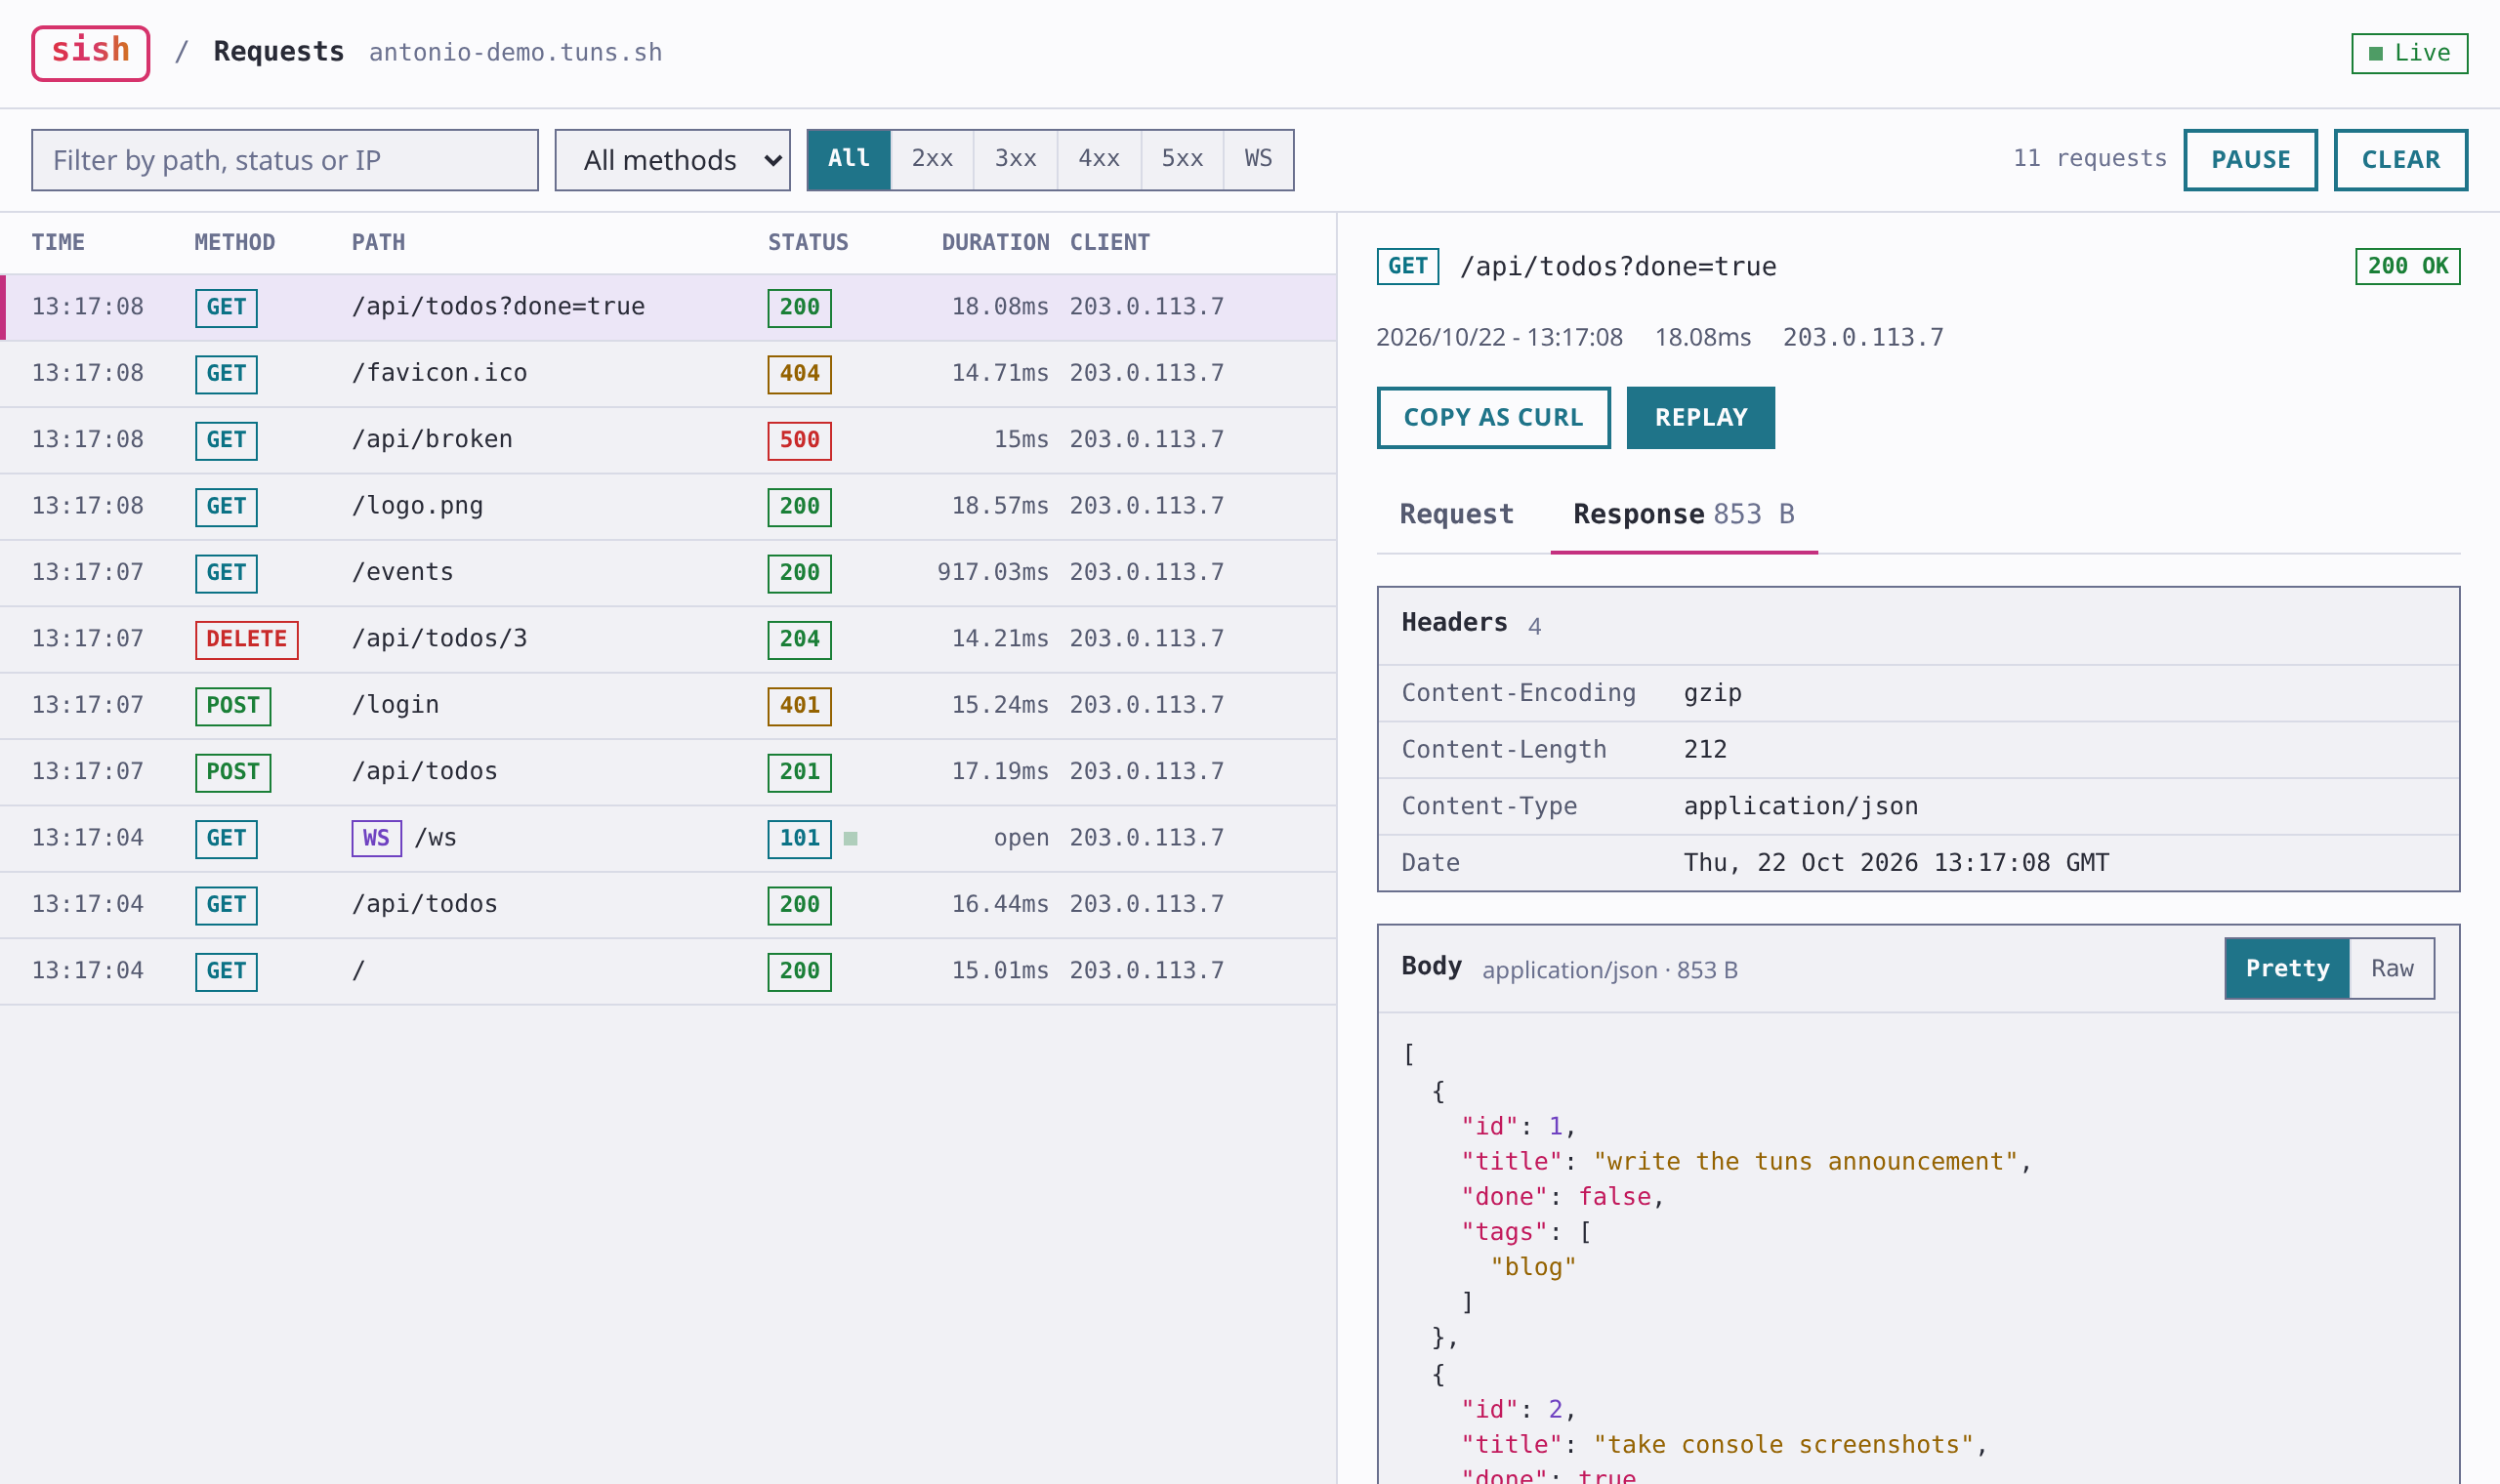2500x1484 pixels.
Task: Click the 201 status badge
Action: pos(799,772)
